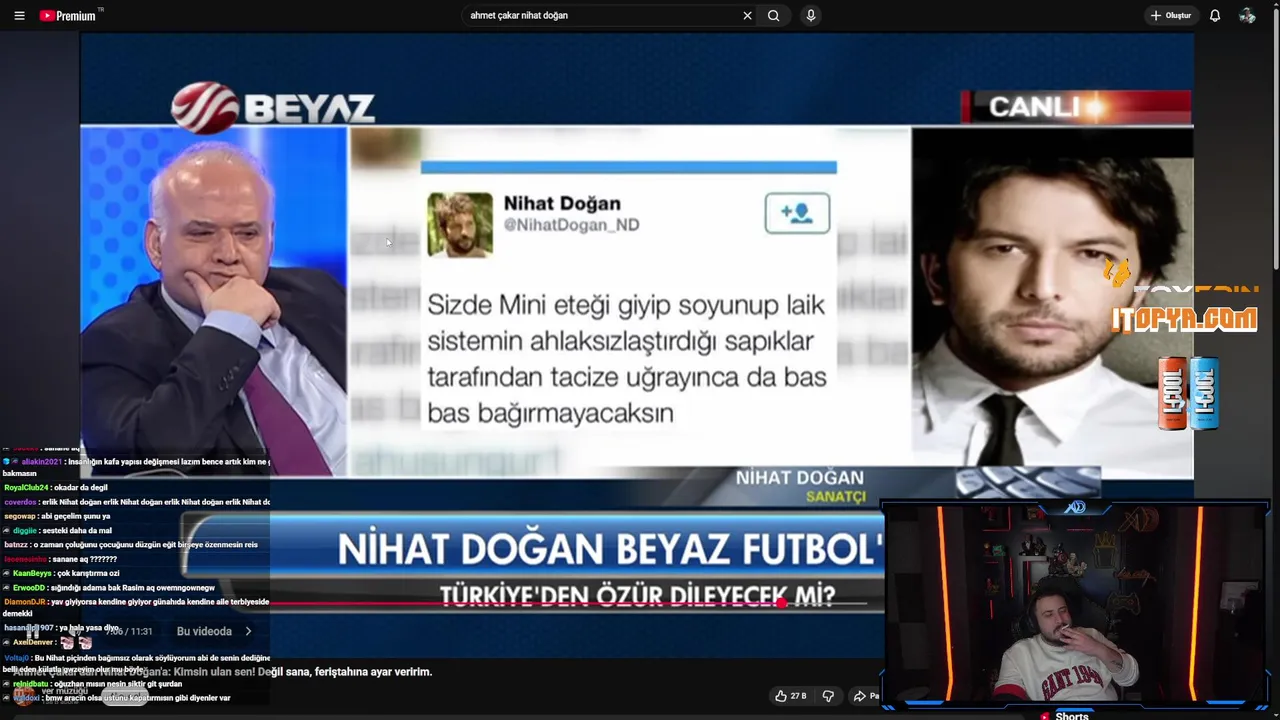This screenshot has width=1280, height=720.
Task: Click chat message from RoyalClub24
Action: tap(56, 488)
